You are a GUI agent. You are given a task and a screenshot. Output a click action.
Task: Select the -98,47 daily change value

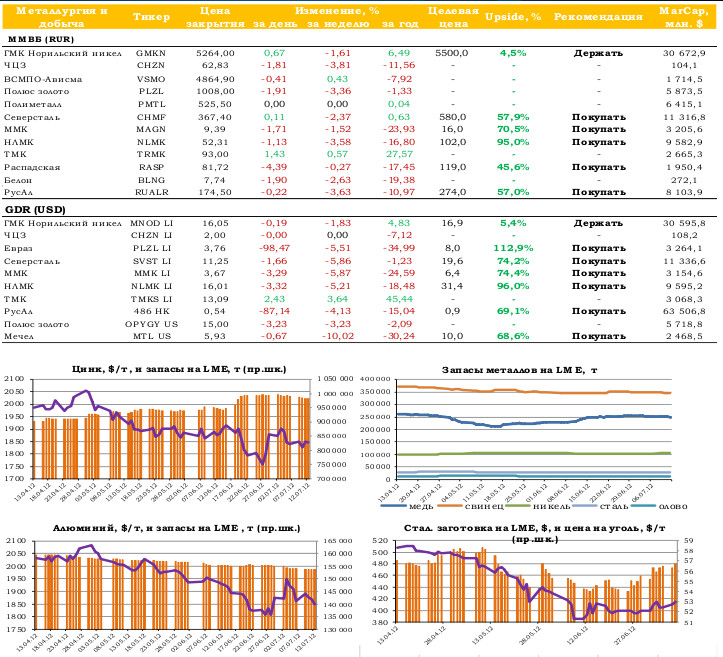click(x=274, y=248)
